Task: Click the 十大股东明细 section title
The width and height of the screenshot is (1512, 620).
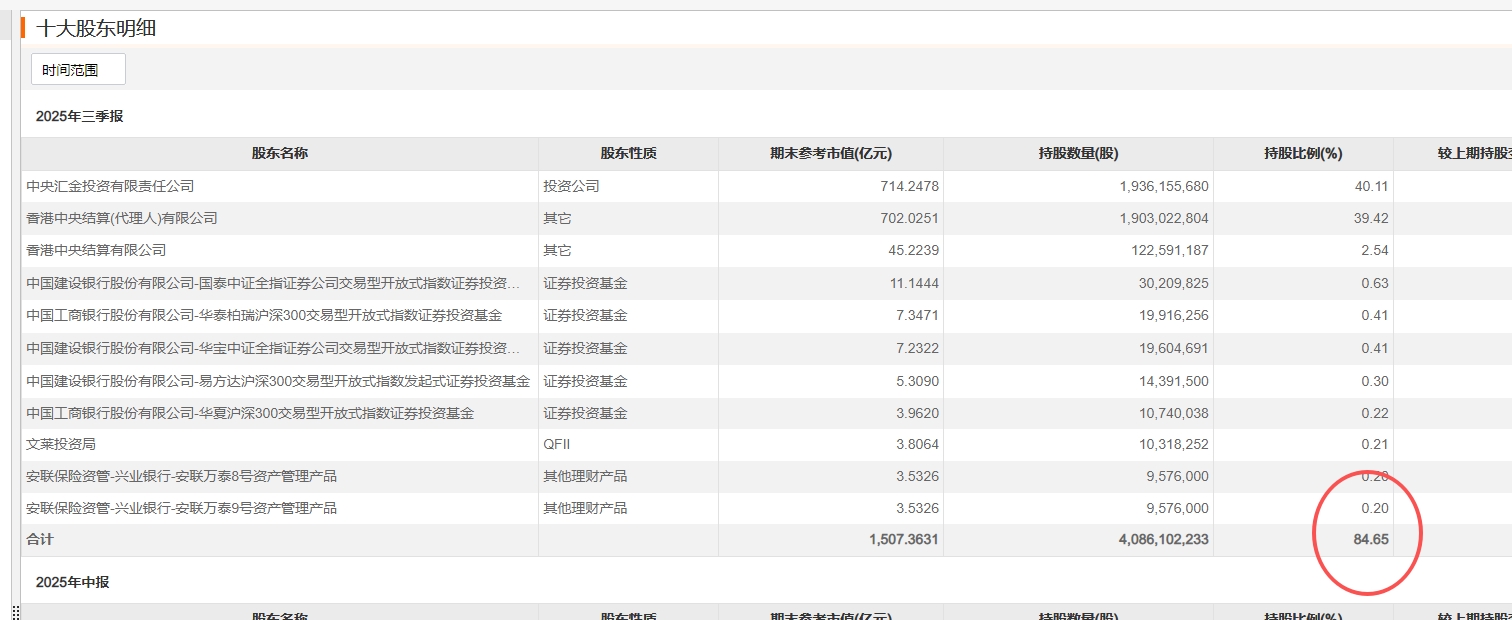Action: tap(96, 28)
